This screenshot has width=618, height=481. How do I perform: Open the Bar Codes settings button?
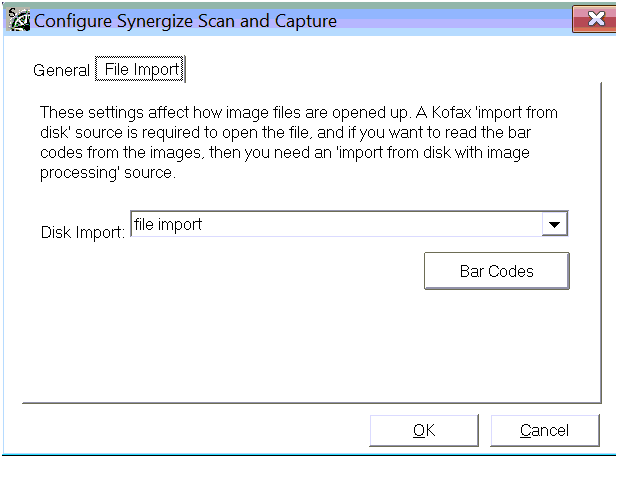tap(497, 271)
